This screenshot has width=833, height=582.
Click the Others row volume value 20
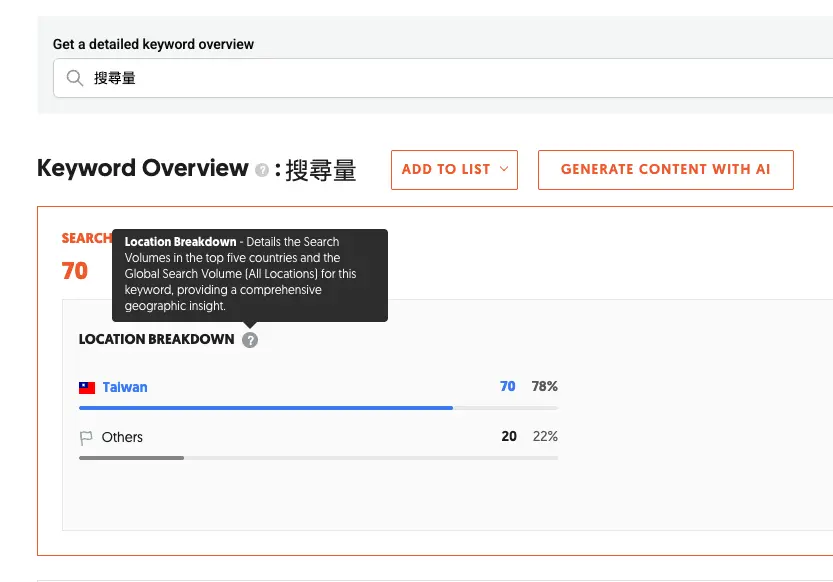[x=509, y=437]
